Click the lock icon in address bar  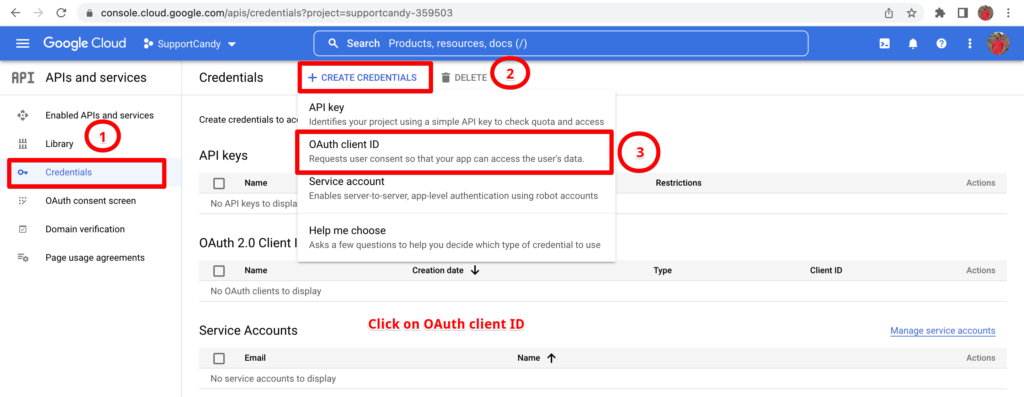click(90, 12)
